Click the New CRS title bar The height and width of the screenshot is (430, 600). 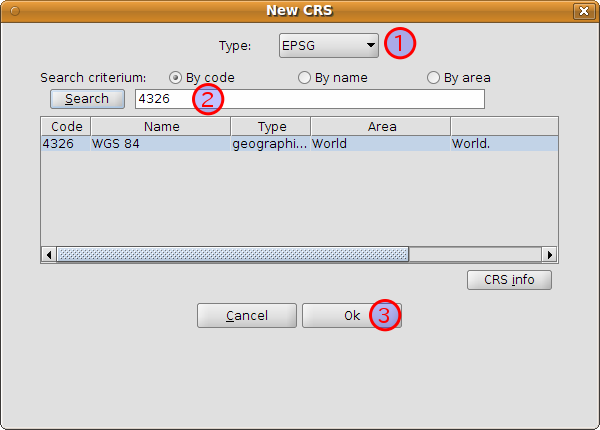tap(299, 11)
